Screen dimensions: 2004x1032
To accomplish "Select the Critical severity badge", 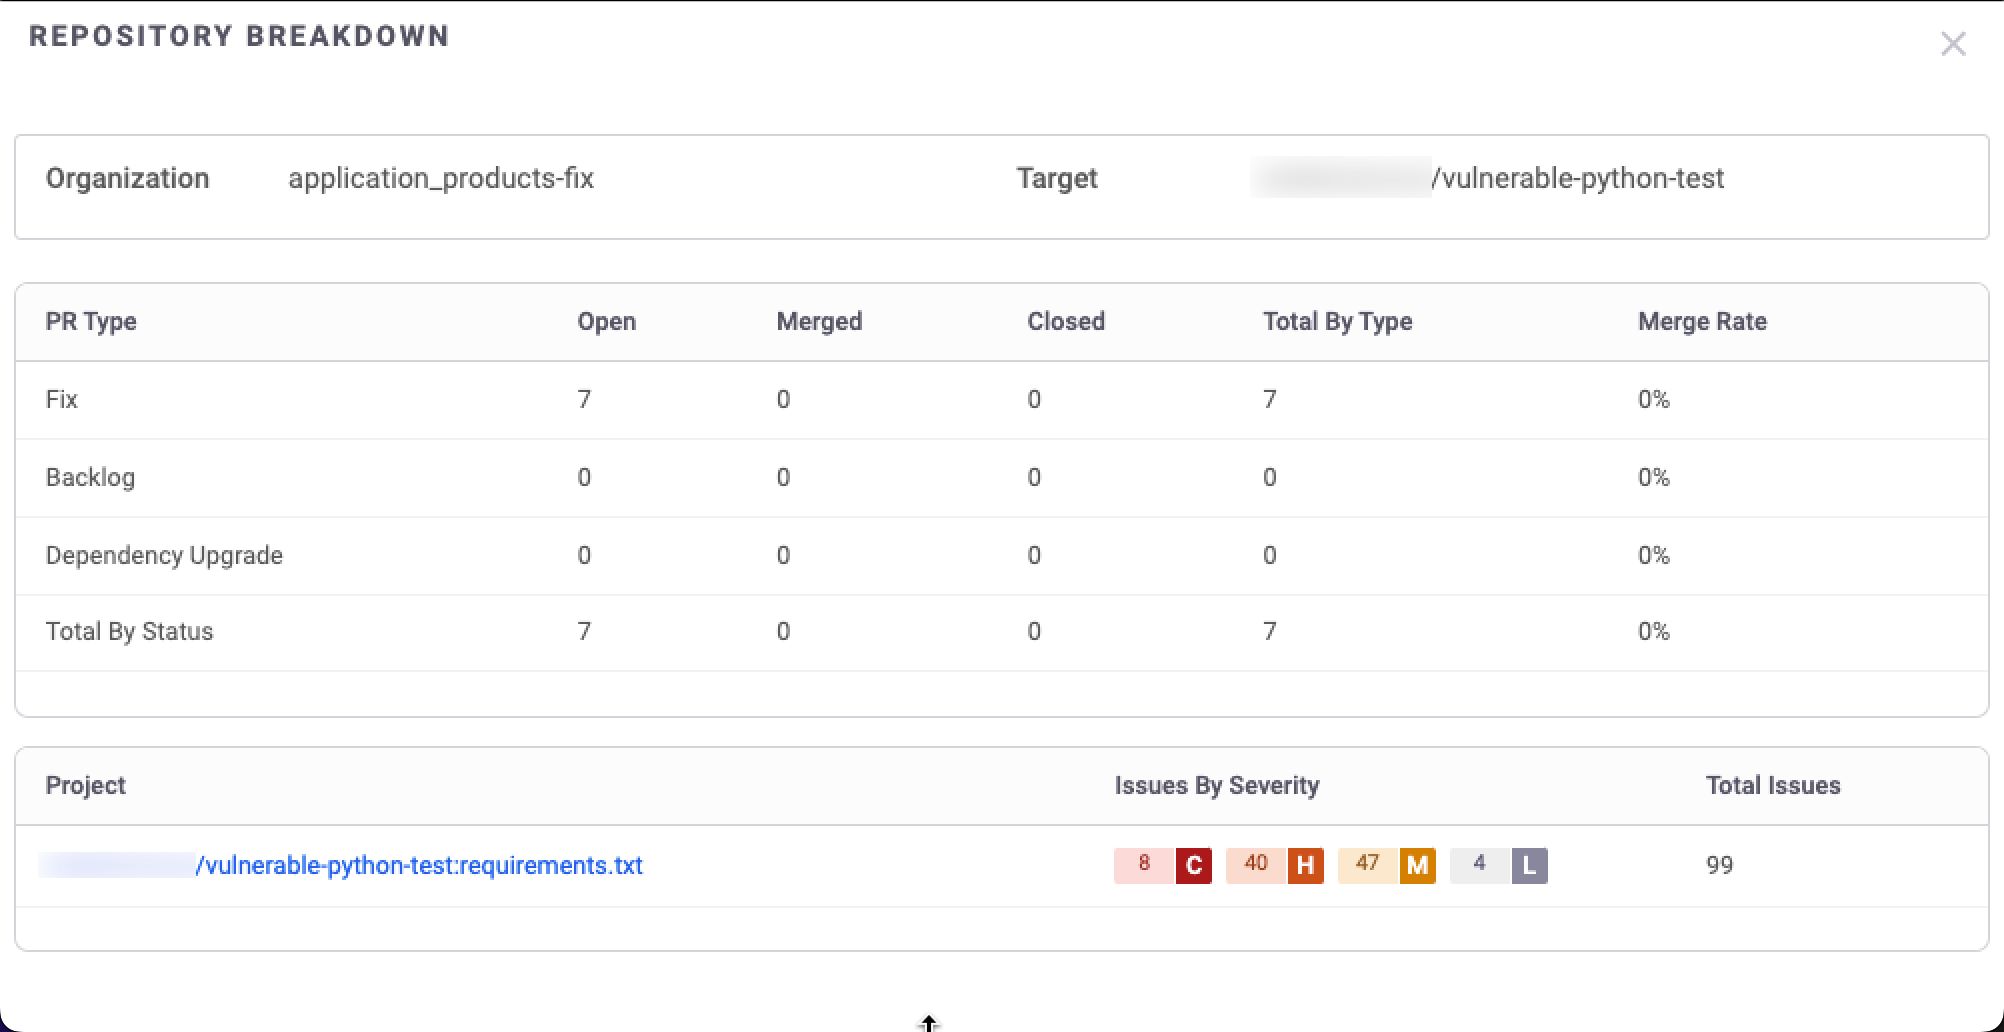I will 1192,865.
